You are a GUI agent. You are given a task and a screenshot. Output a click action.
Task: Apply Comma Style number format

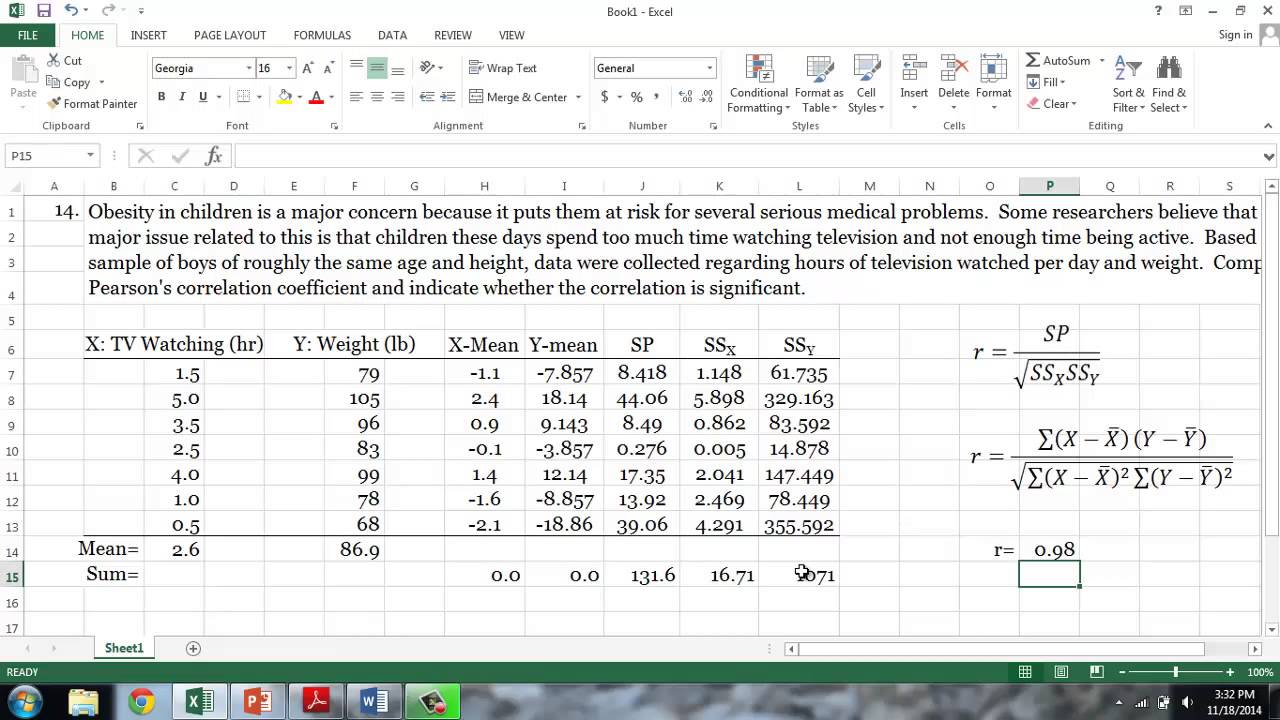click(x=657, y=97)
